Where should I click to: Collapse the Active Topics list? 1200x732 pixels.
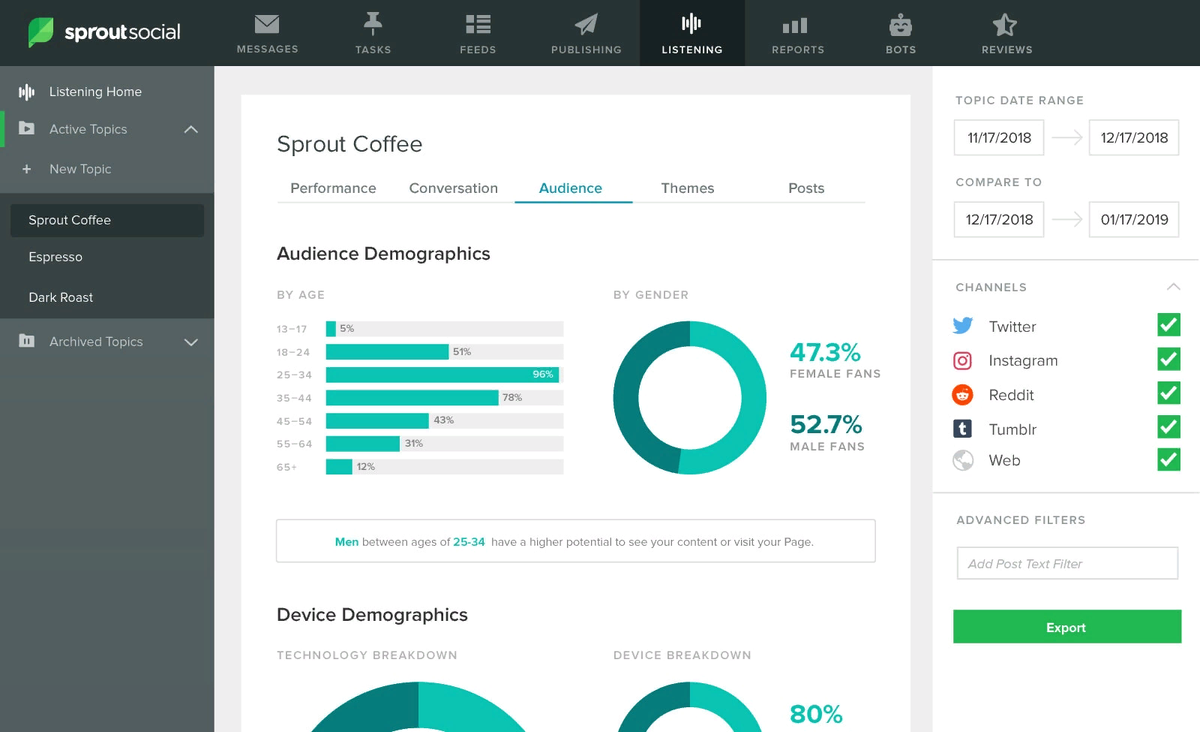(x=190, y=129)
